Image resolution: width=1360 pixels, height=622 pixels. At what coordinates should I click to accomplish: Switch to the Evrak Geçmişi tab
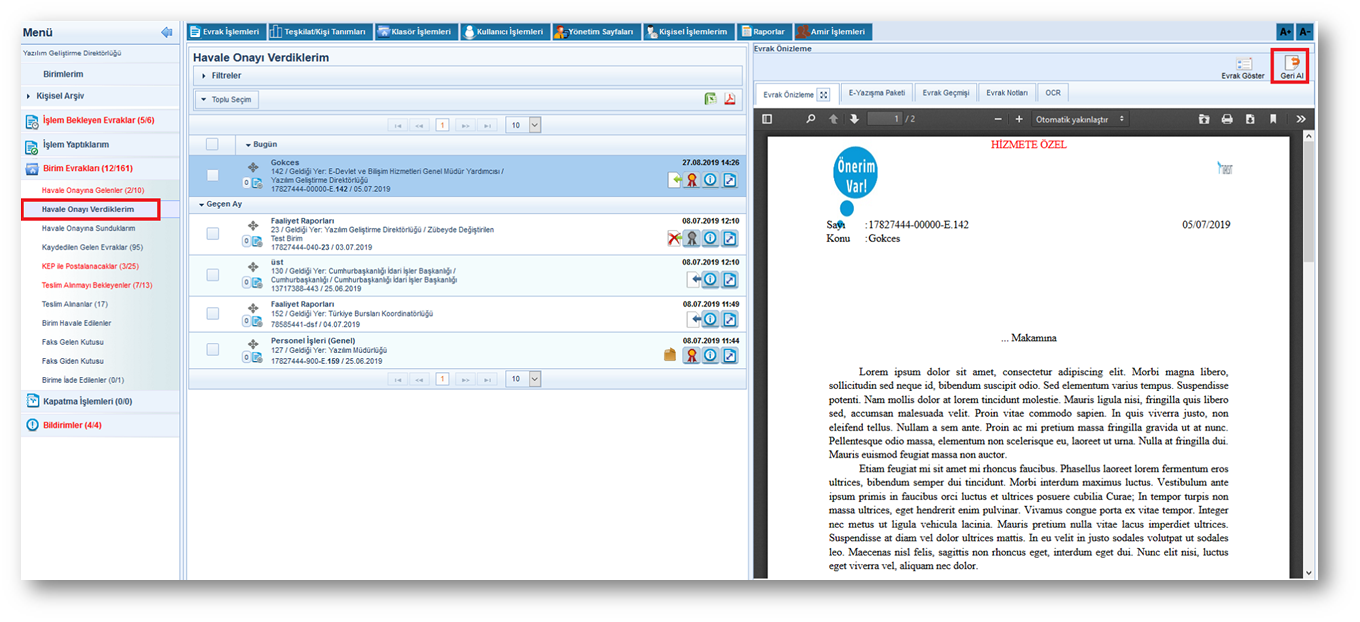[945, 93]
